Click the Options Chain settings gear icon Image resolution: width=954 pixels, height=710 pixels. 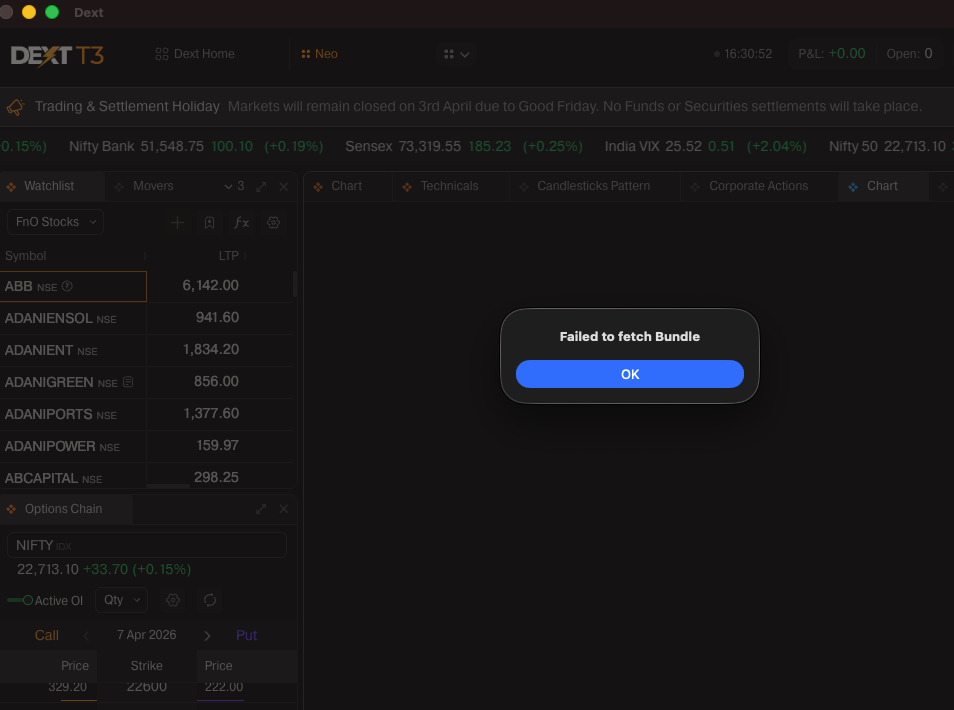(x=173, y=600)
